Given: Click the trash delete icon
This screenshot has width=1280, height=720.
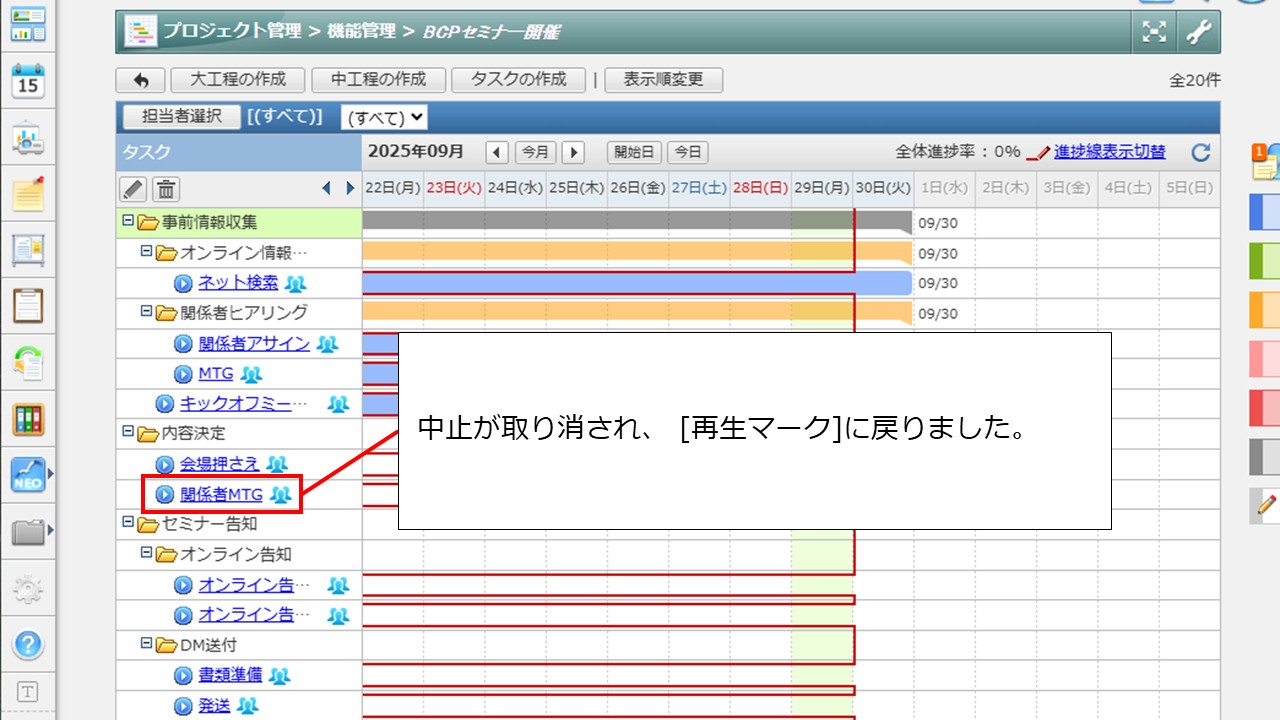Looking at the screenshot, I should (x=166, y=188).
